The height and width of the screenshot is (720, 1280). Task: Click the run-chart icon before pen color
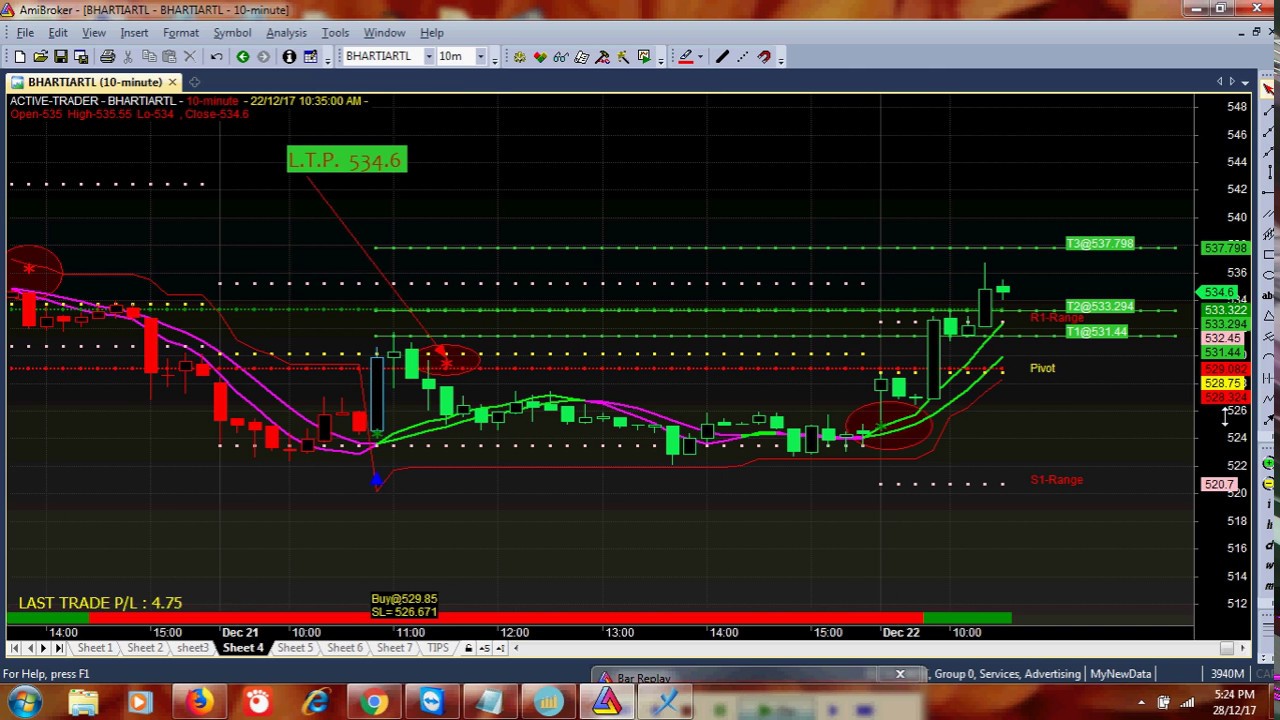tap(644, 57)
